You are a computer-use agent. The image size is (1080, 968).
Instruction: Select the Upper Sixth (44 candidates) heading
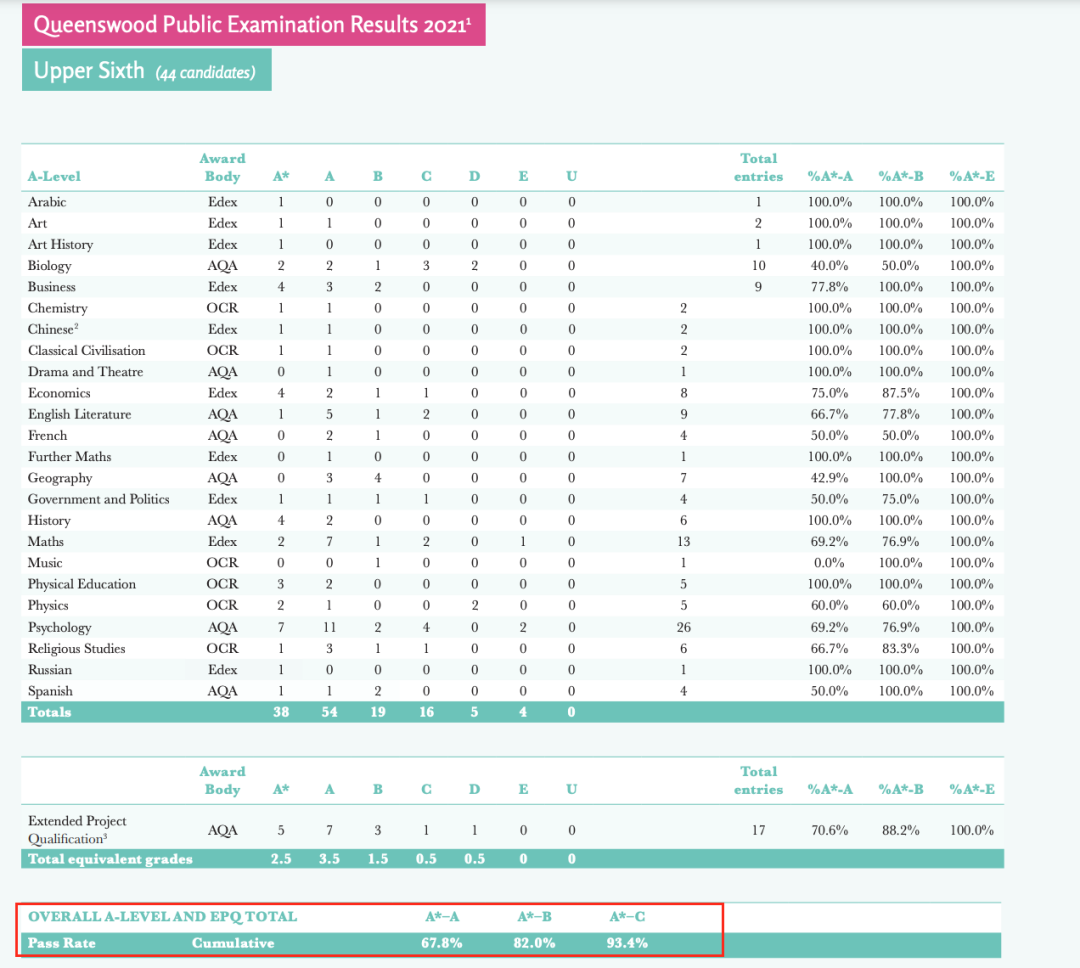(x=145, y=70)
